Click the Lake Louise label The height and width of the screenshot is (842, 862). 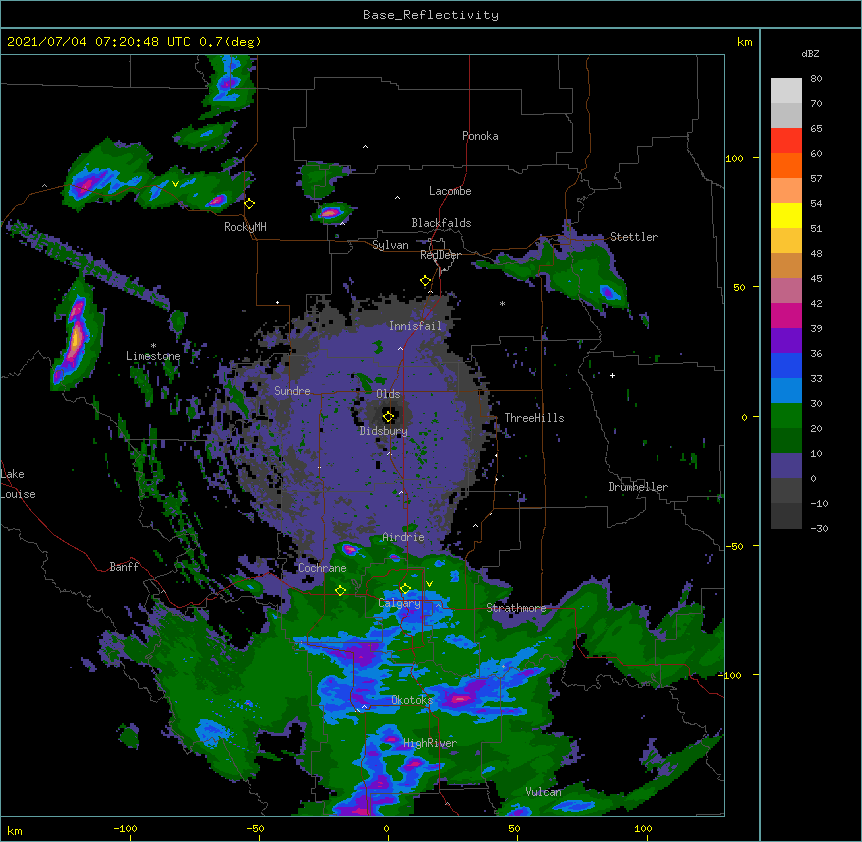pyautogui.click(x=18, y=484)
